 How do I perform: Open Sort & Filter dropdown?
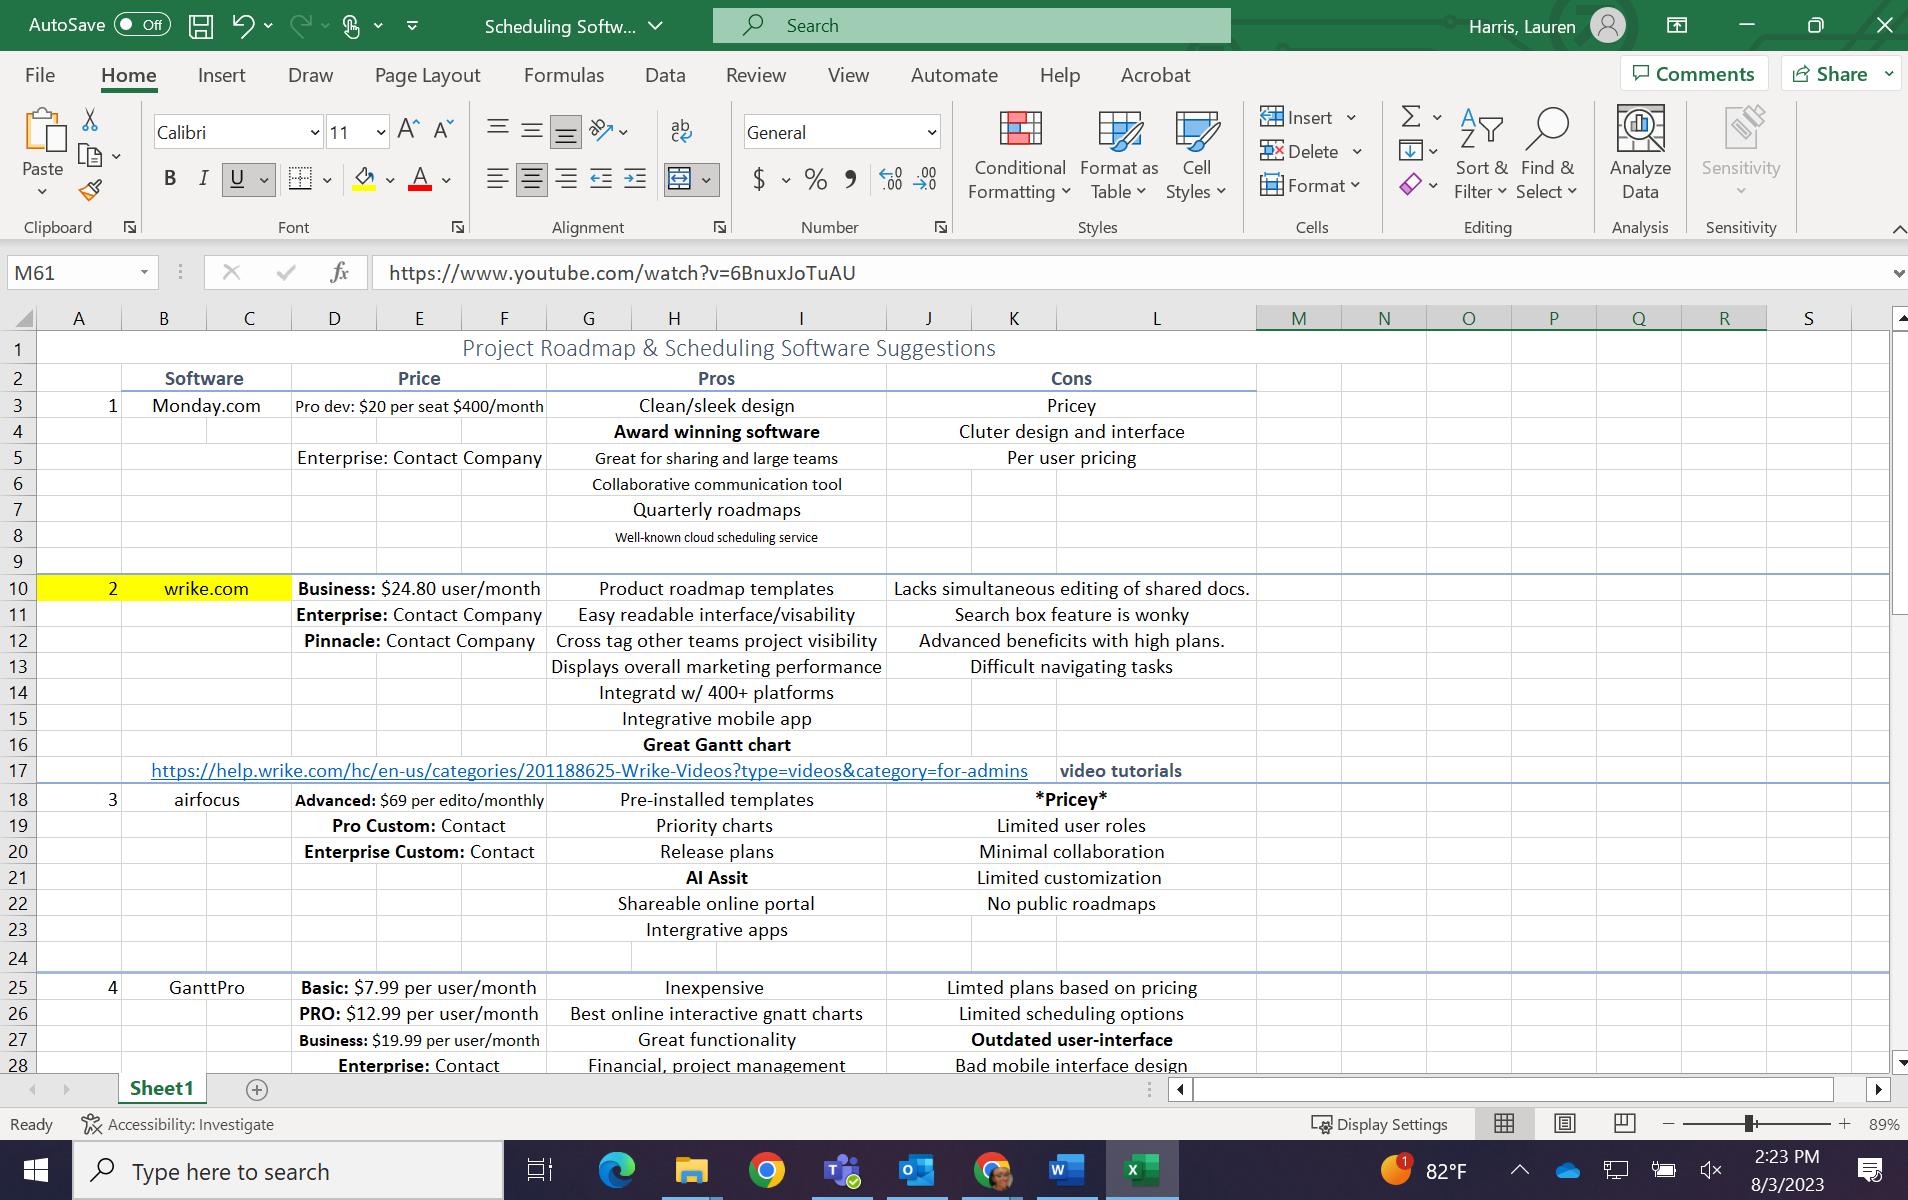pyautogui.click(x=1480, y=154)
